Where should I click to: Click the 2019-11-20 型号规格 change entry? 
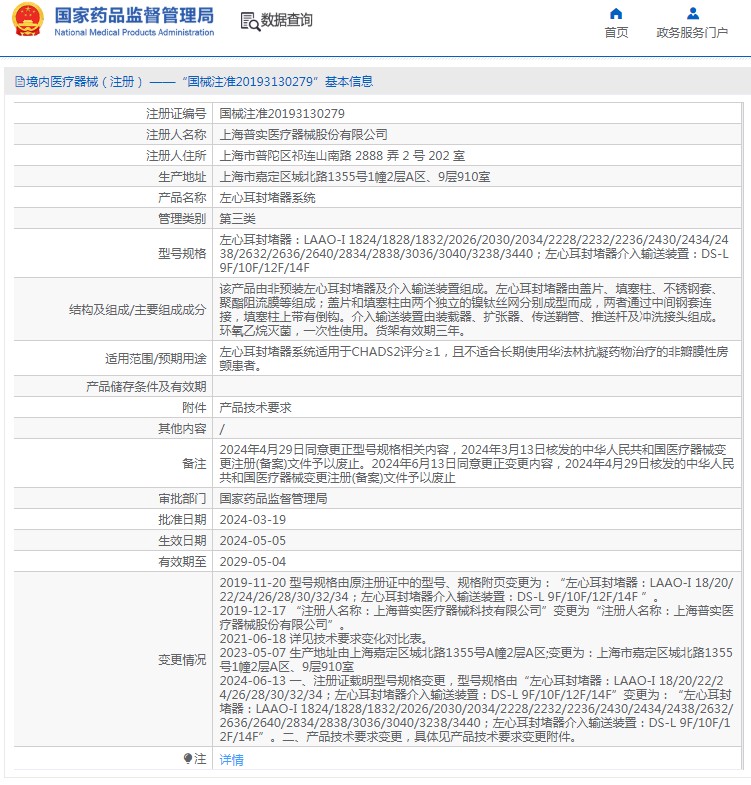[476, 590]
